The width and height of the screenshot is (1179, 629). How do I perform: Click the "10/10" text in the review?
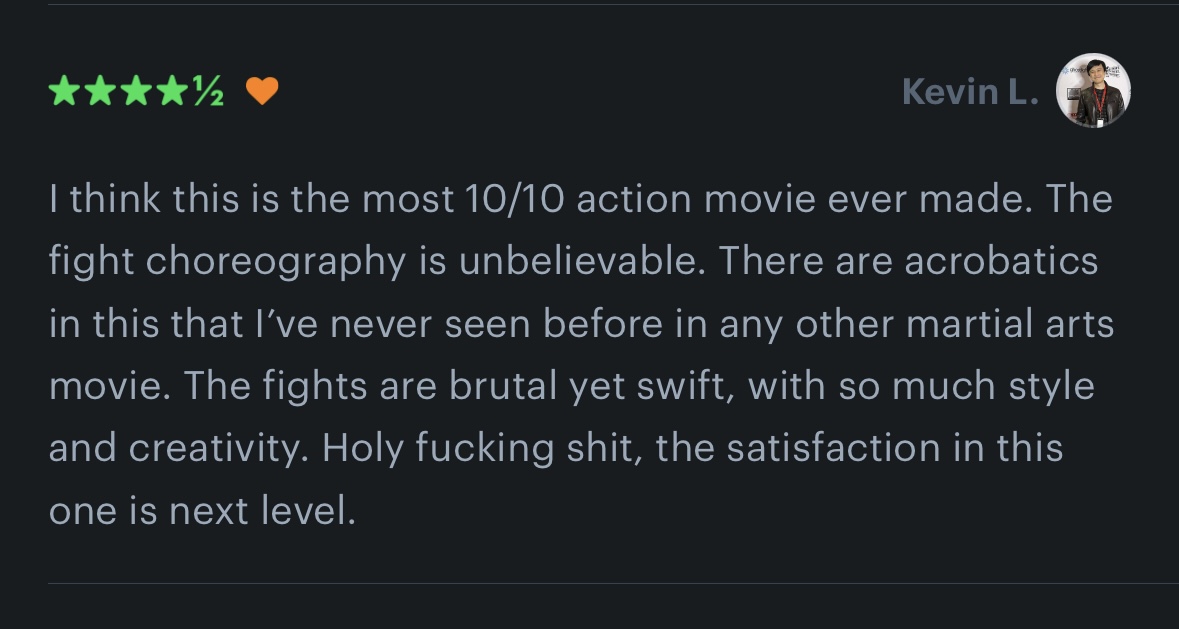tap(514, 200)
